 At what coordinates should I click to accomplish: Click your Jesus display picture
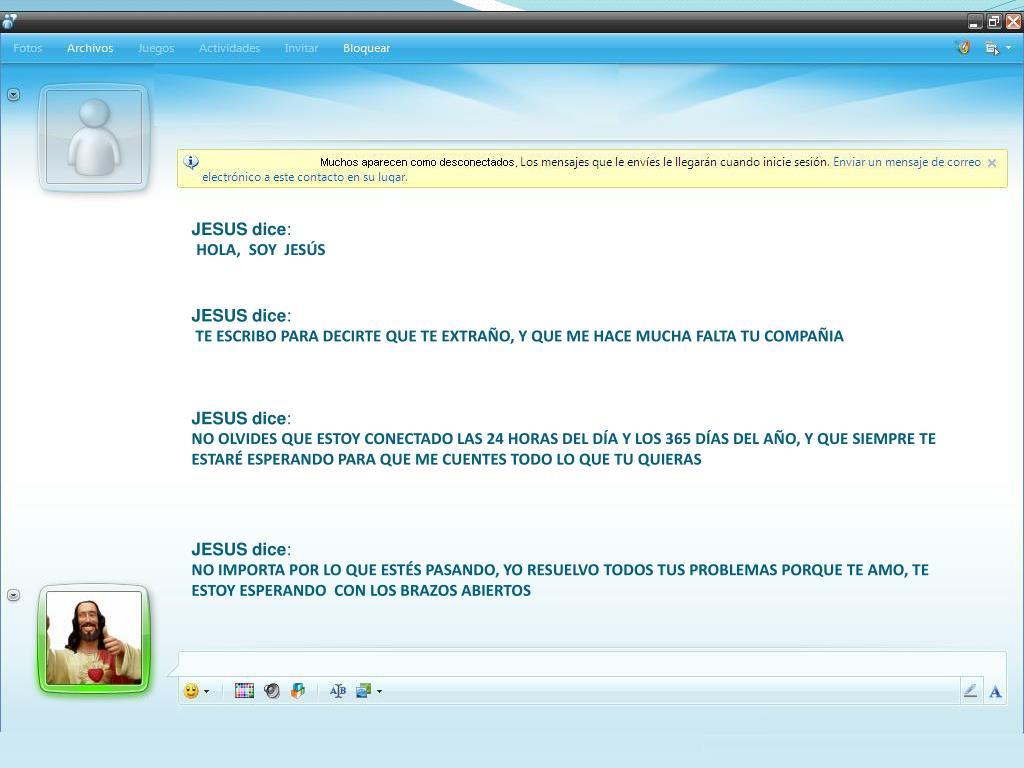click(x=94, y=638)
